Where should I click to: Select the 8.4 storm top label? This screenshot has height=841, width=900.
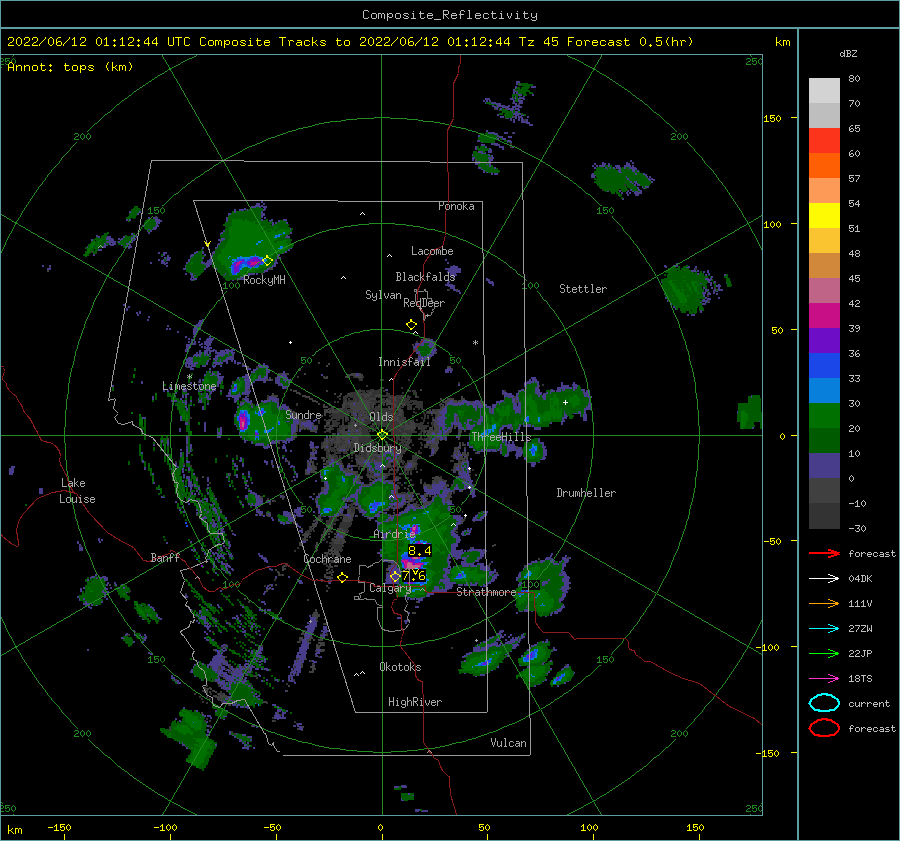tap(420, 551)
